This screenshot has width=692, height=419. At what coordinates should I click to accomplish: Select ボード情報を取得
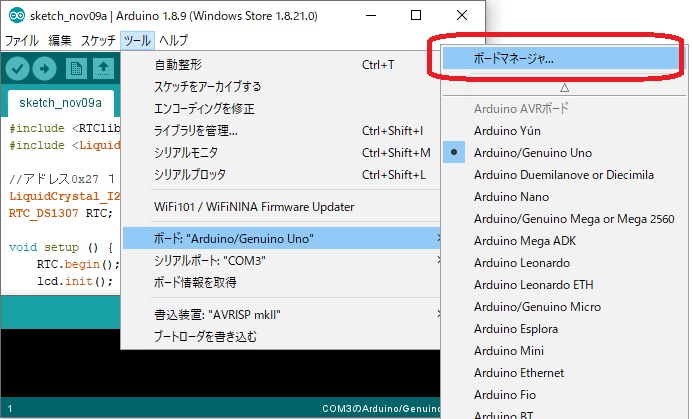tap(281, 283)
